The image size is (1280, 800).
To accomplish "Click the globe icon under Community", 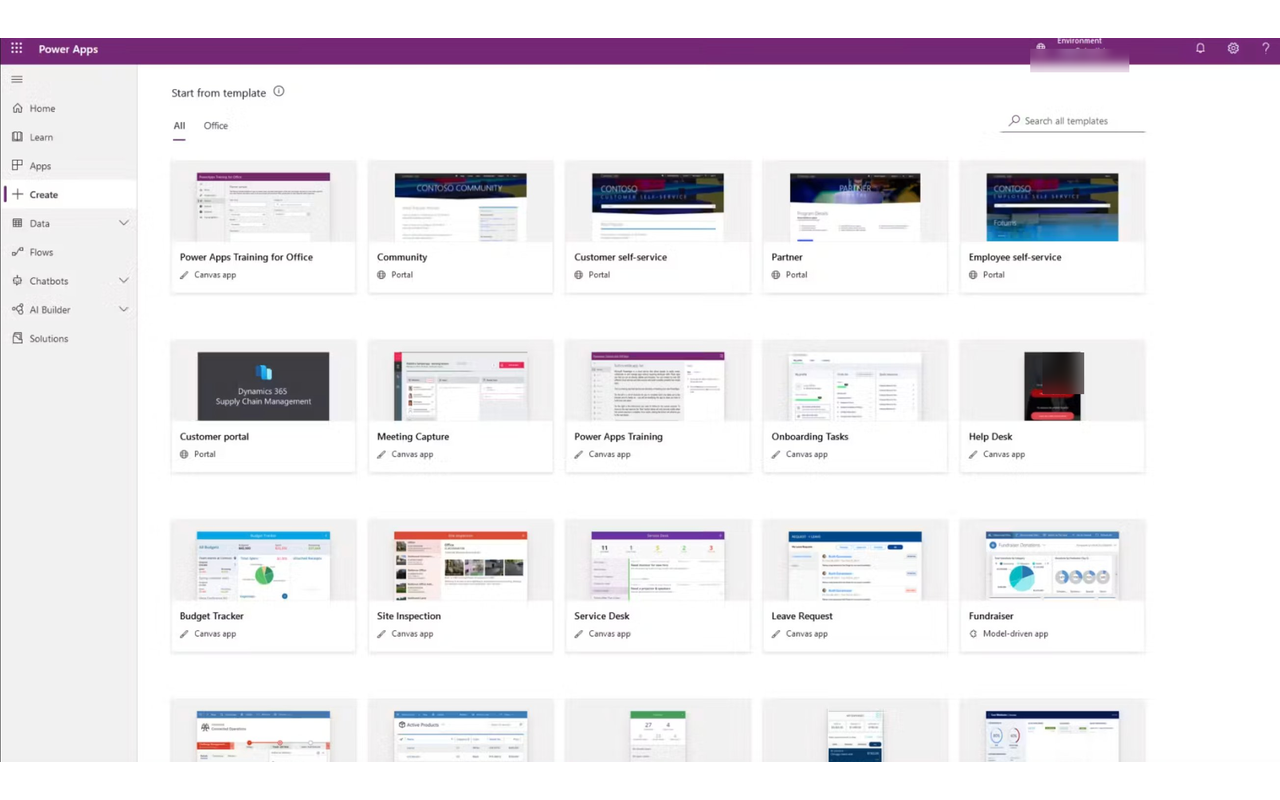I will pyautogui.click(x=381, y=275).
